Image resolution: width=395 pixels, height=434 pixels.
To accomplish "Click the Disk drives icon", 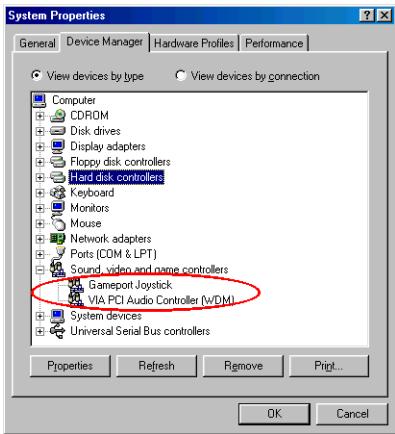I will click(x=57, y=131).
